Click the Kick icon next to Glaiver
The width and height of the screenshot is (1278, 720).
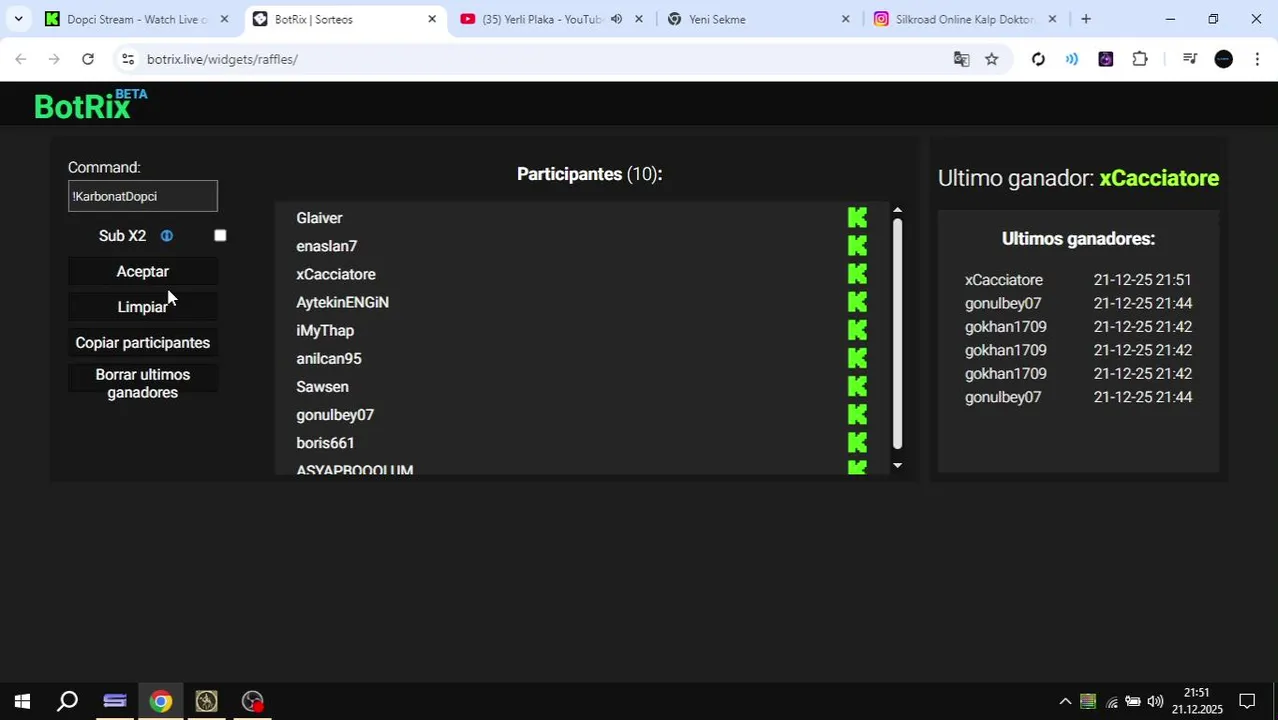[857, 218]
